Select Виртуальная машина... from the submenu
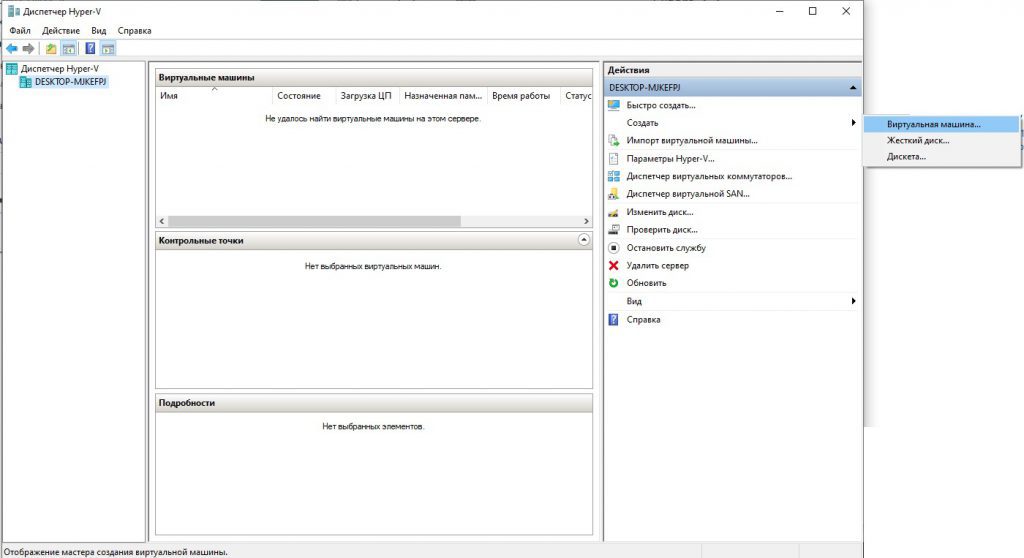Screen dimensions: 1024x558 click(934, 125)
